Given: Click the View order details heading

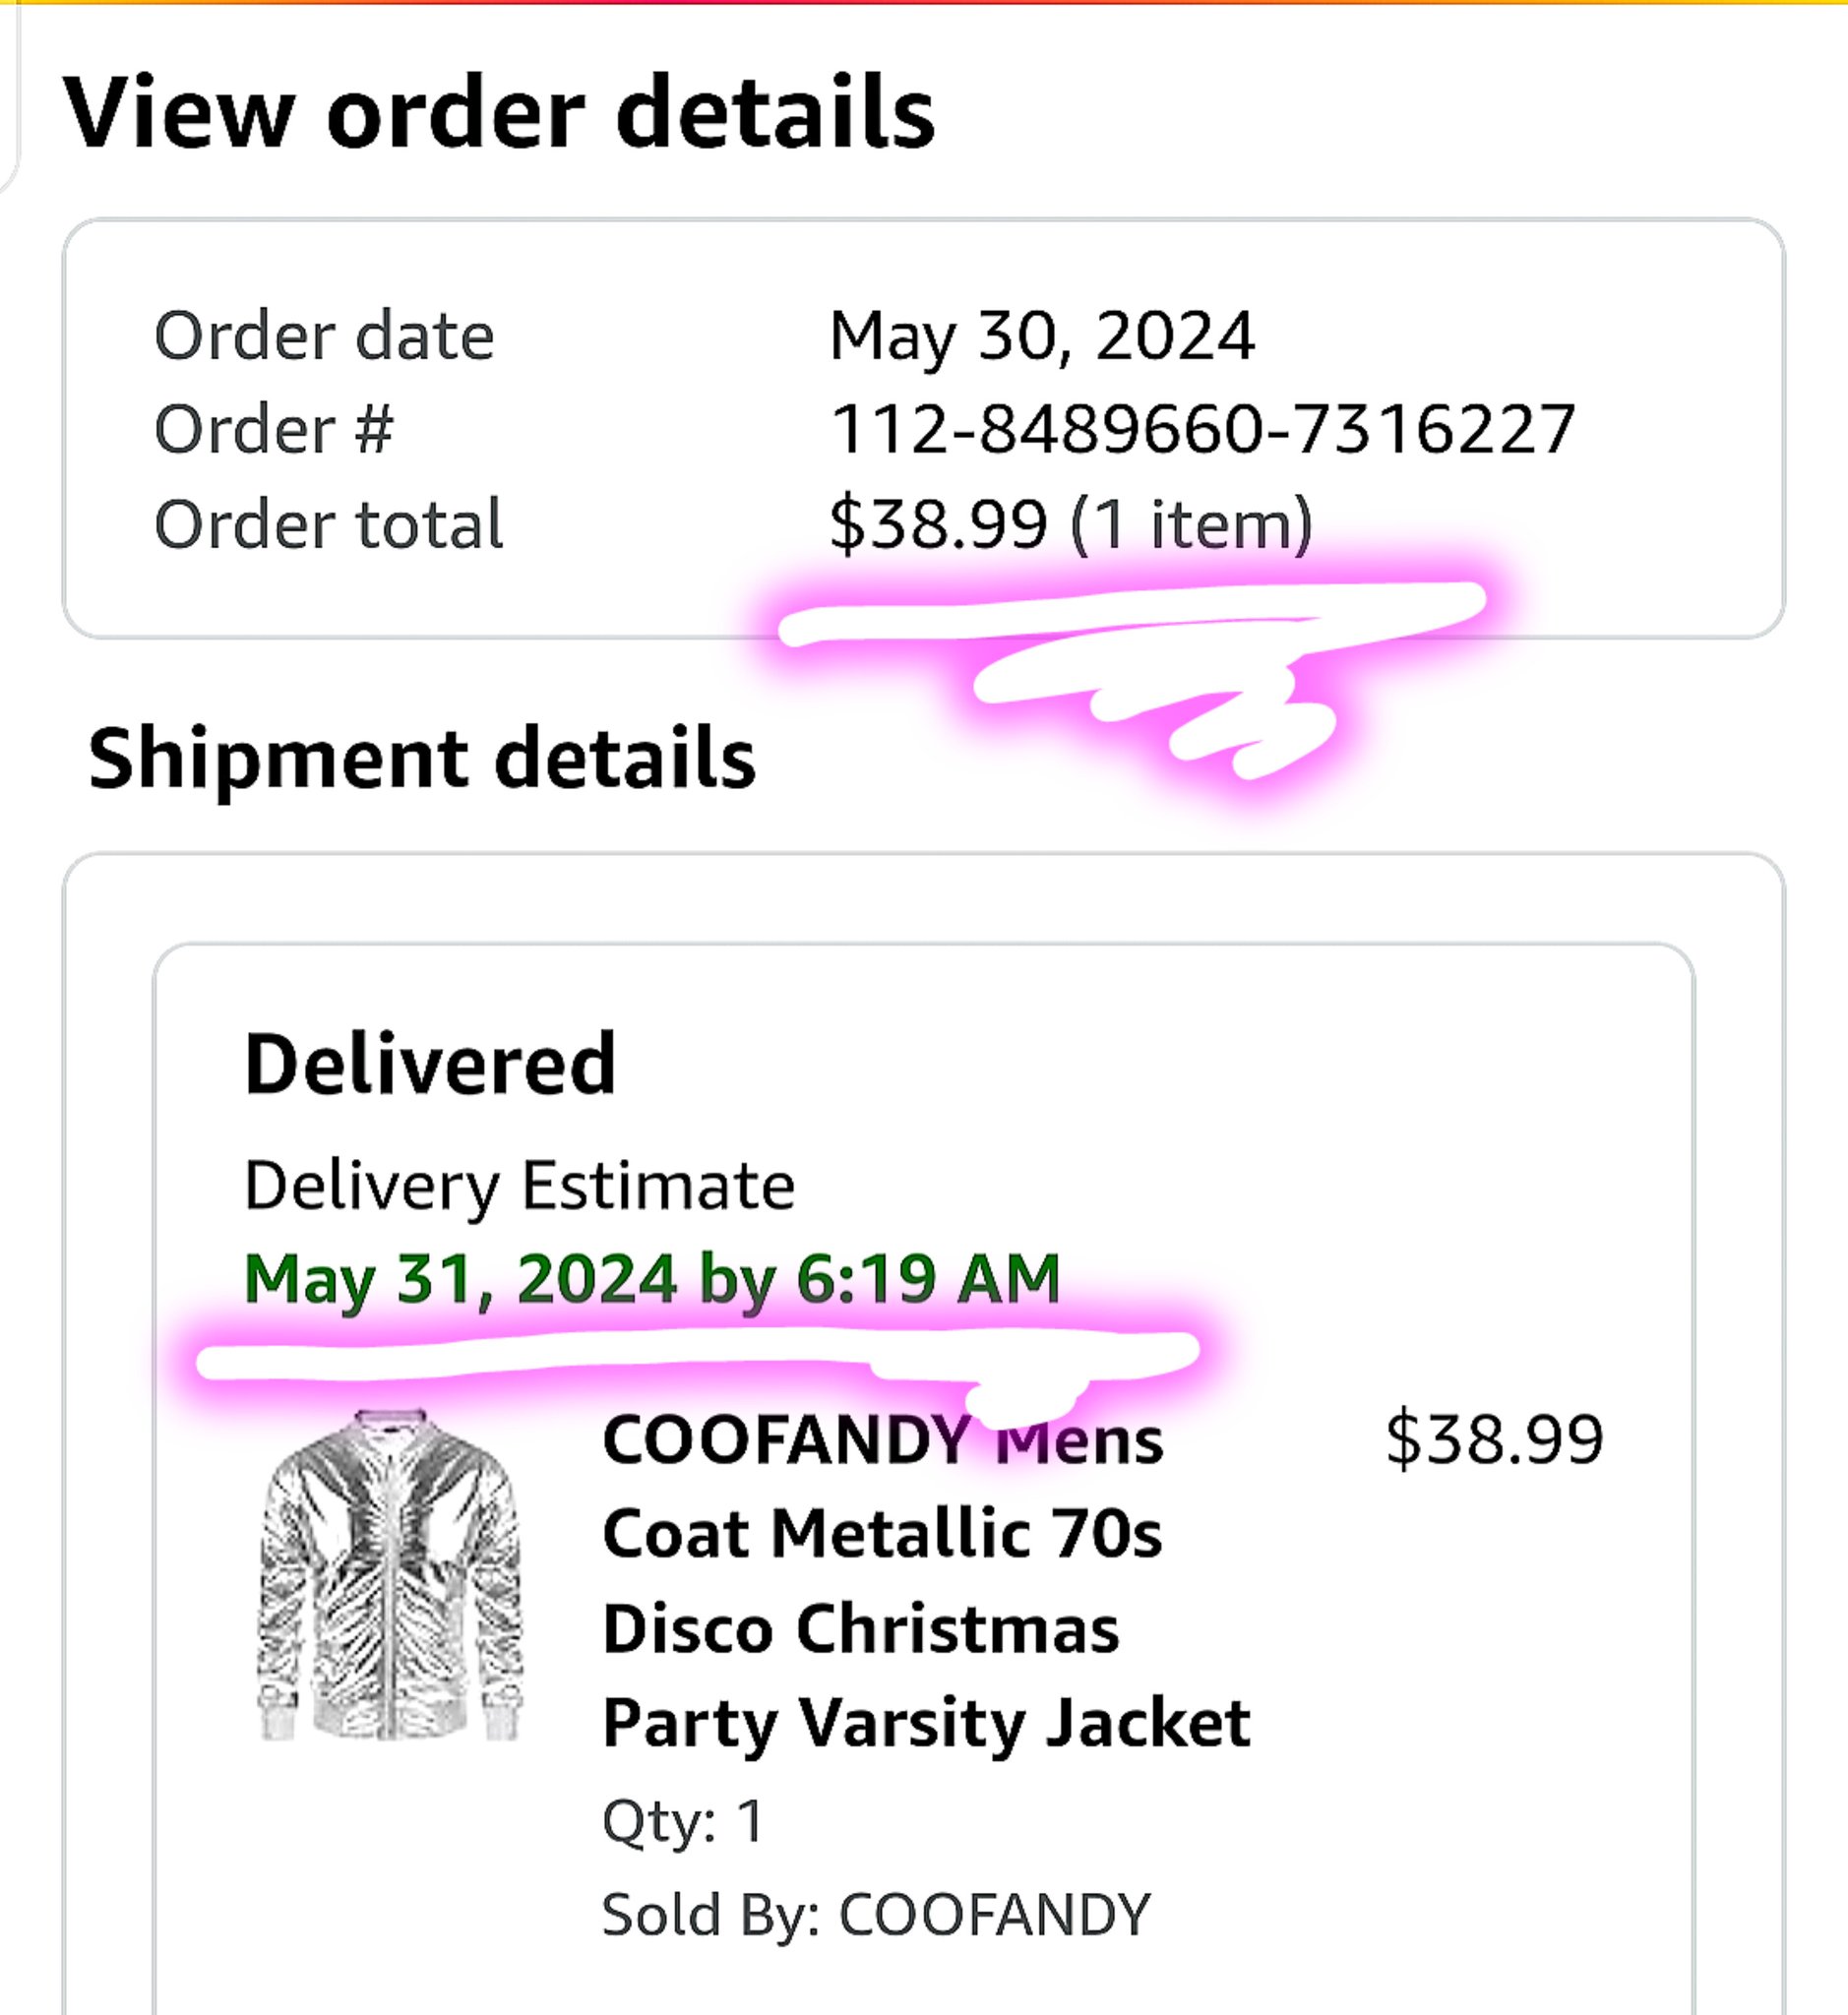Looking at the screenshot, I should [x=498, y=113].
